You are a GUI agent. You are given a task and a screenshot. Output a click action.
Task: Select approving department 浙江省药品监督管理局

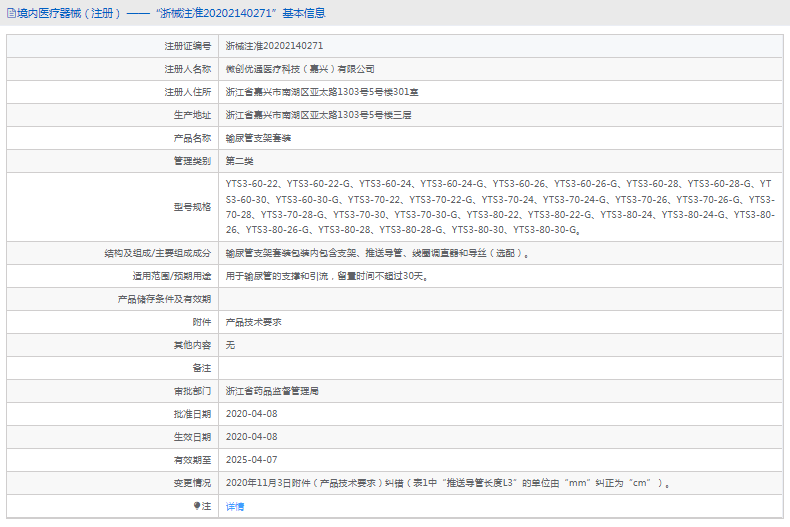click(272, 391)
